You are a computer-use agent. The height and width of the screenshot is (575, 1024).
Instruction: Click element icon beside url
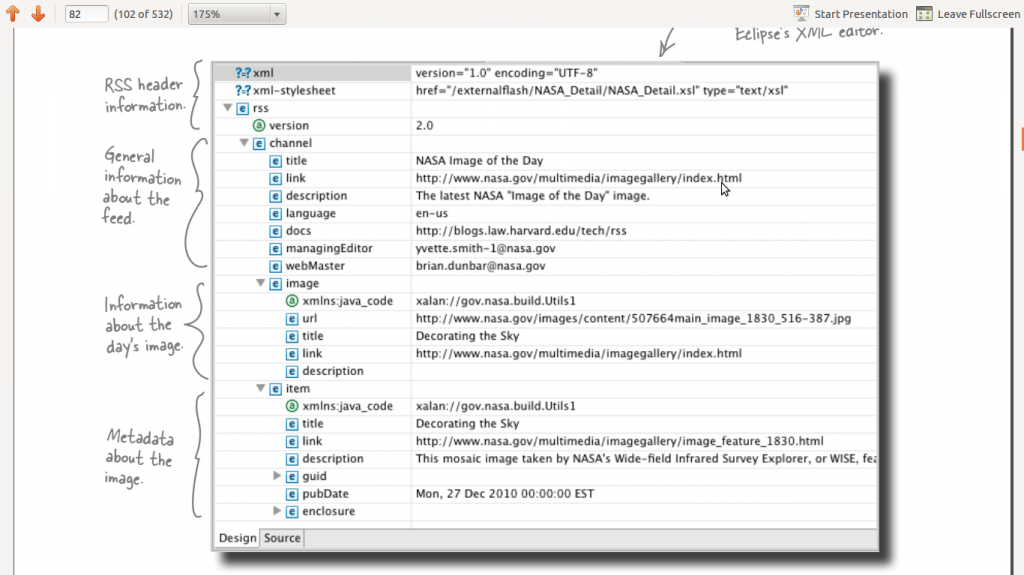pos(292,319)
